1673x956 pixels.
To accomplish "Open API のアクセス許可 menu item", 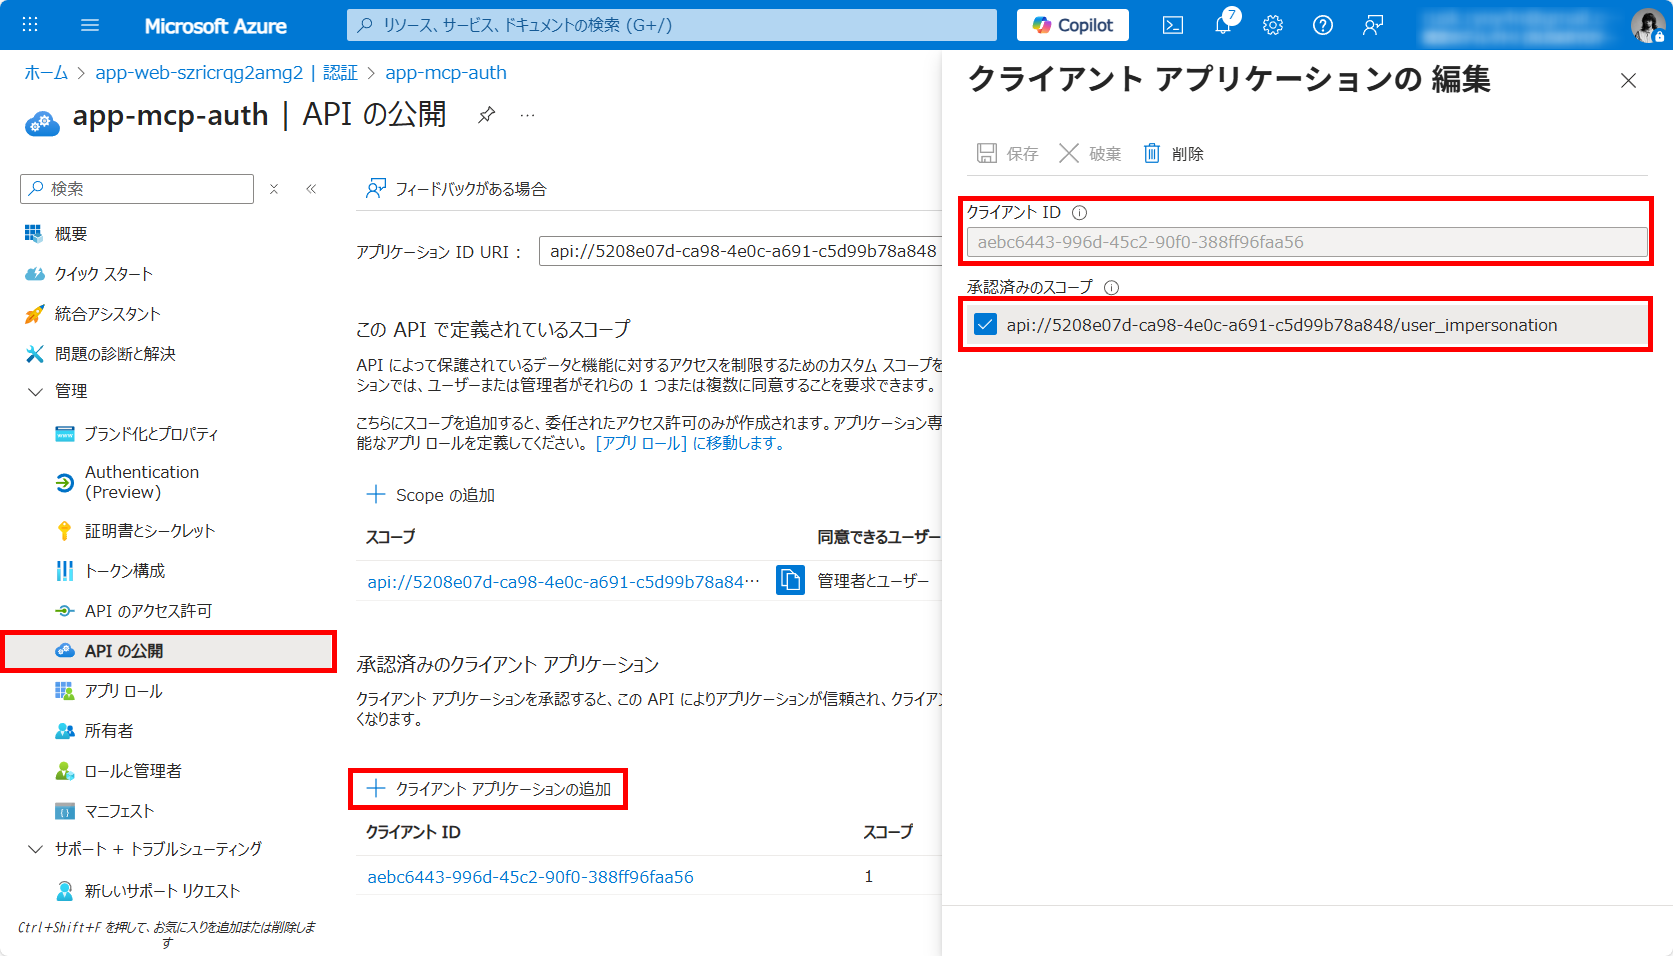I will pyautogui.click(x=148, y=611).
